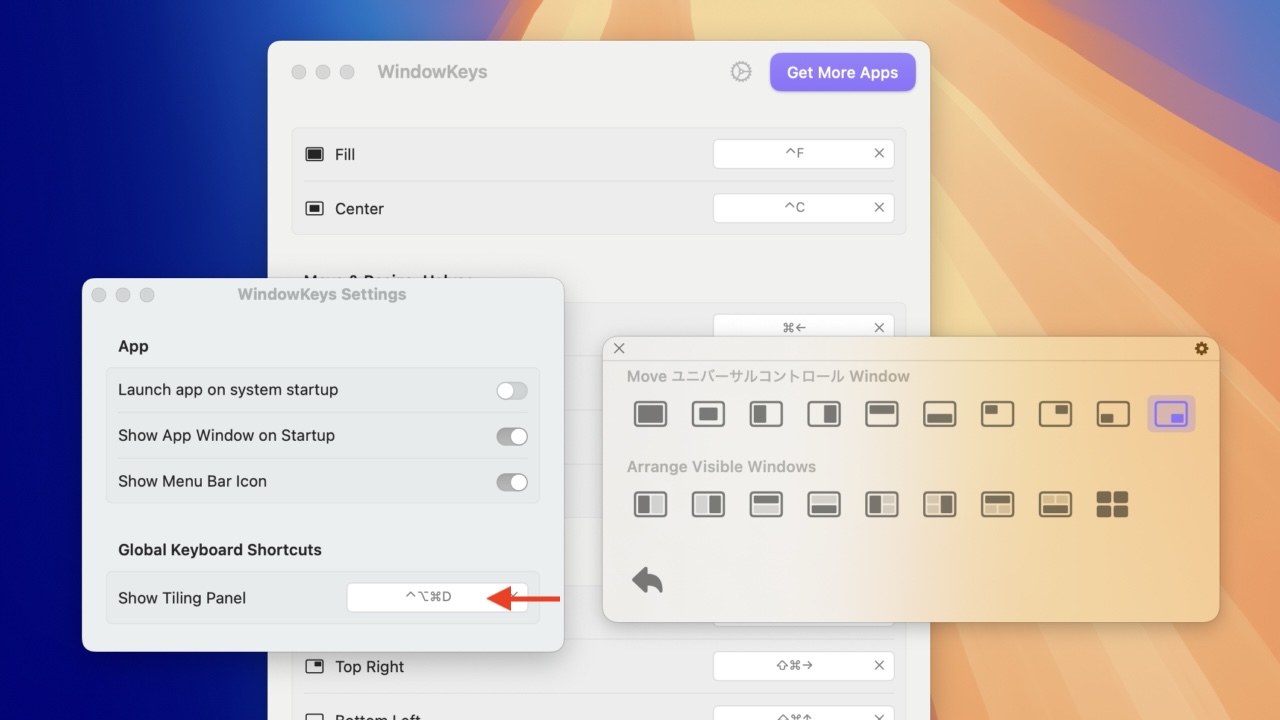Arrange two windows with top emphasized

pos(766,504)
